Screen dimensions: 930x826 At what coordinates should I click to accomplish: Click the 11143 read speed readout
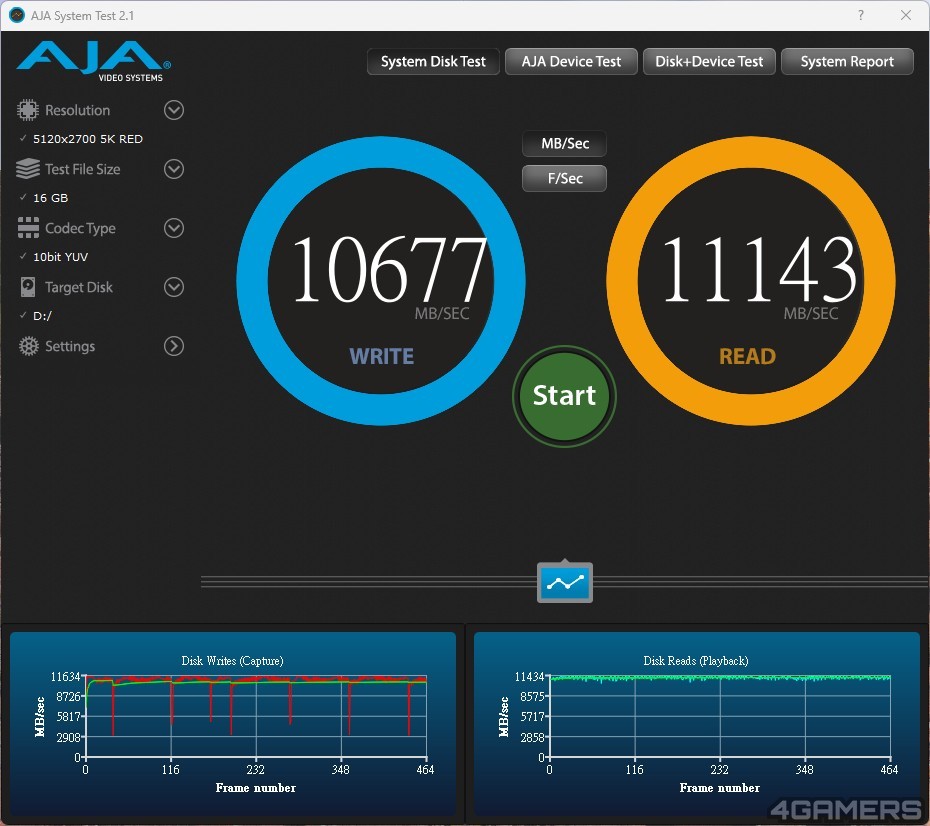click(759, 270)
